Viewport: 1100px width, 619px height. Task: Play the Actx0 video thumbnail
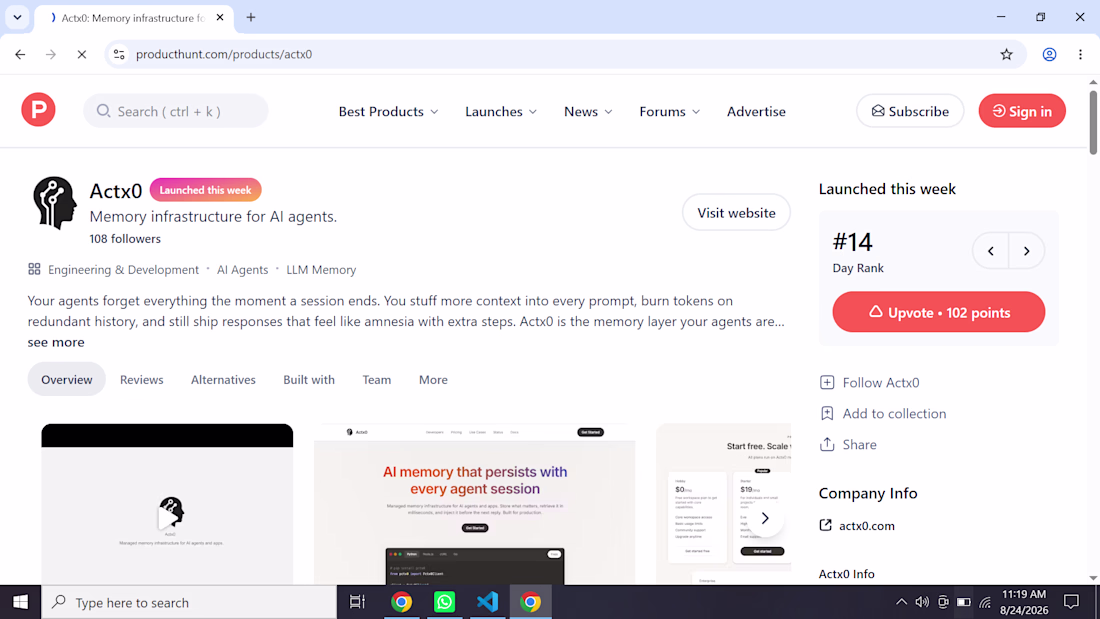coord(167,517)
